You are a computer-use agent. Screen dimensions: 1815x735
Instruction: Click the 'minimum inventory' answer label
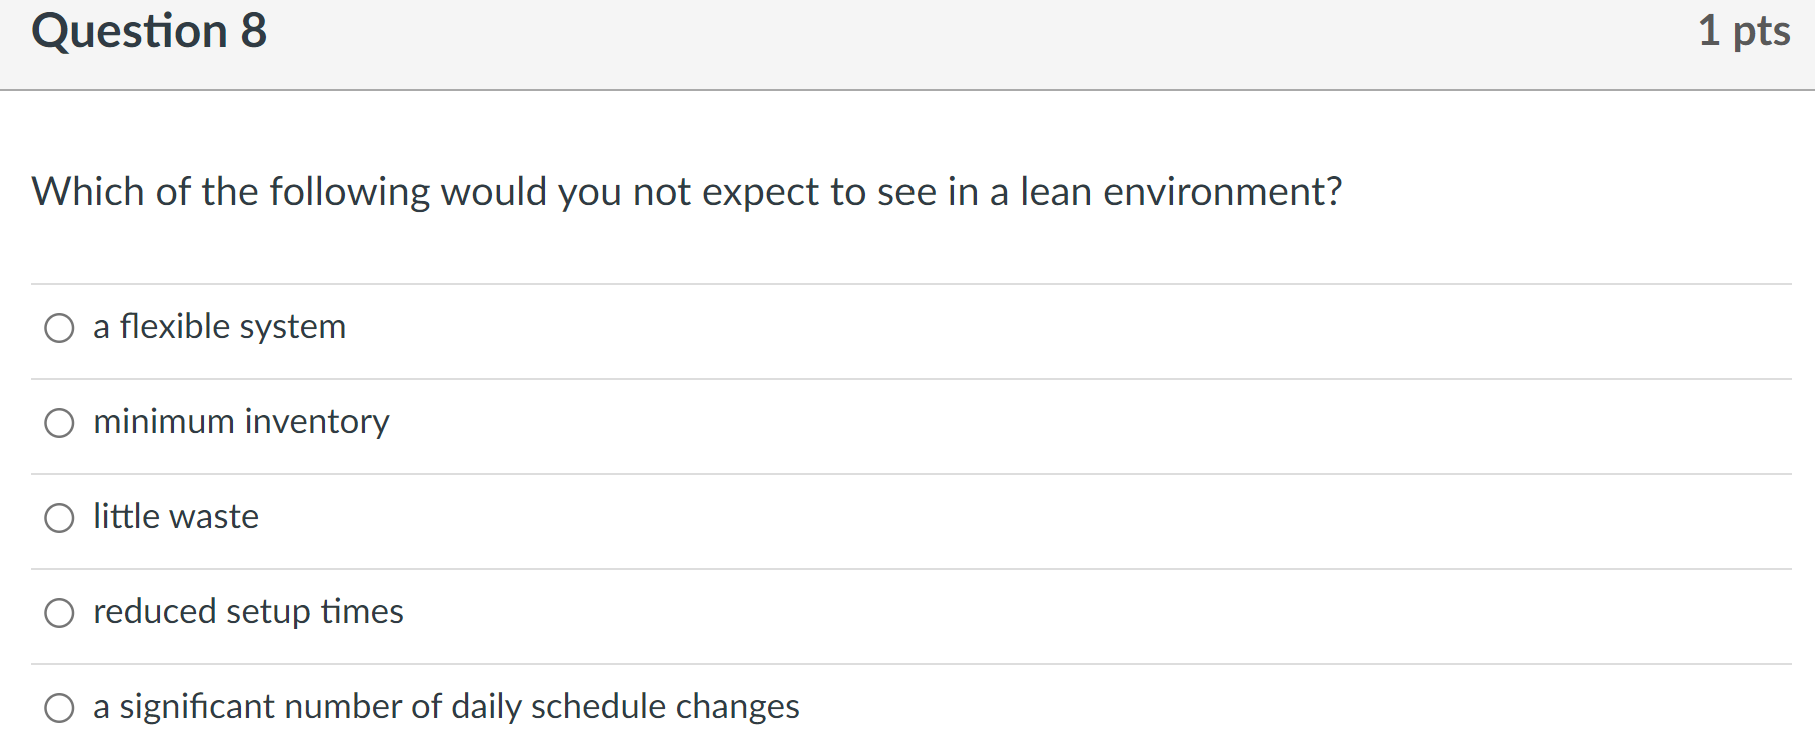pyautogui.click(x=241, y=422)
